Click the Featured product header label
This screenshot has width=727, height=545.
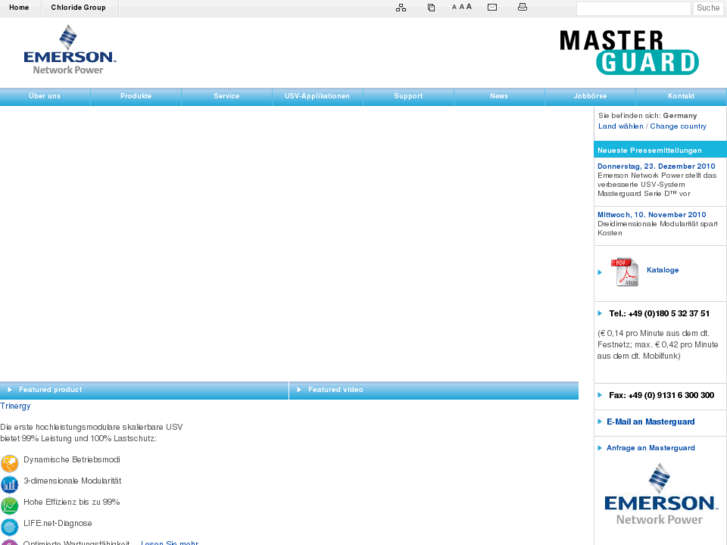coord(50,390)
